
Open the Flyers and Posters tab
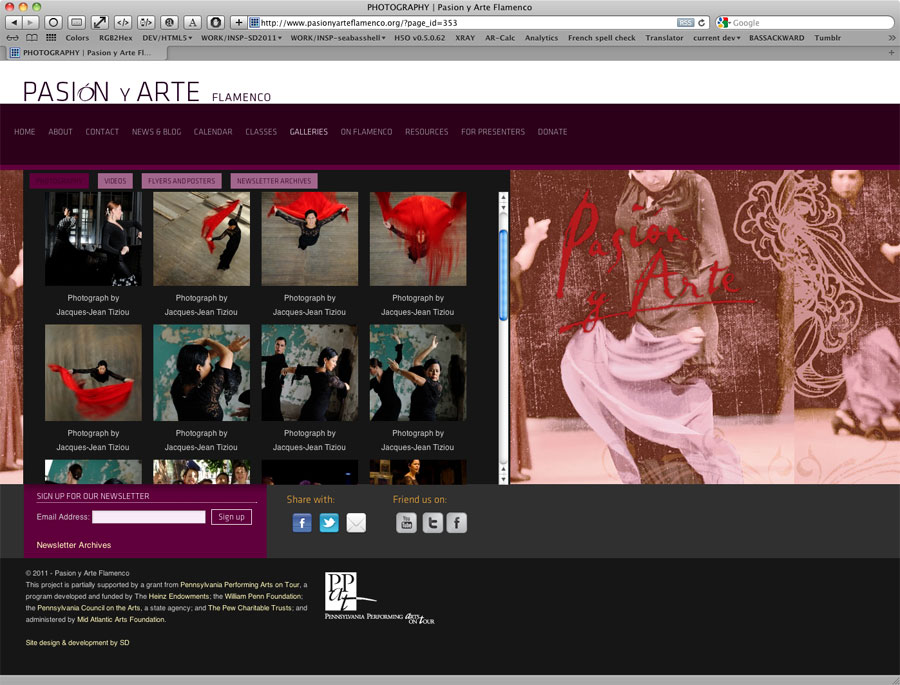(181, 181)
